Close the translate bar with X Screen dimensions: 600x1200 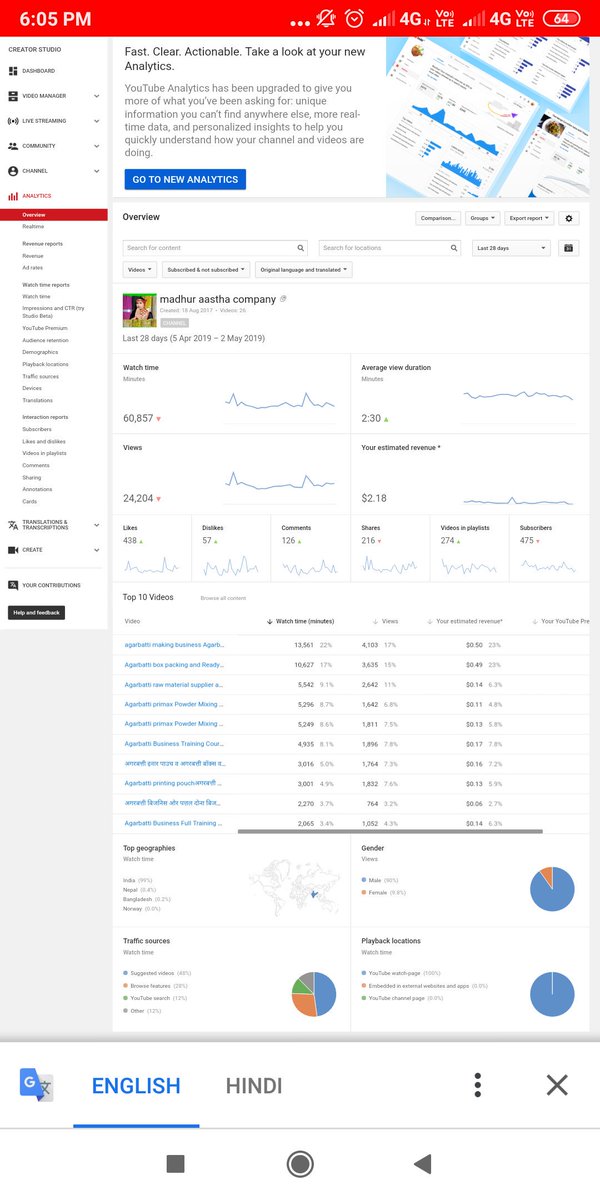557,1085
